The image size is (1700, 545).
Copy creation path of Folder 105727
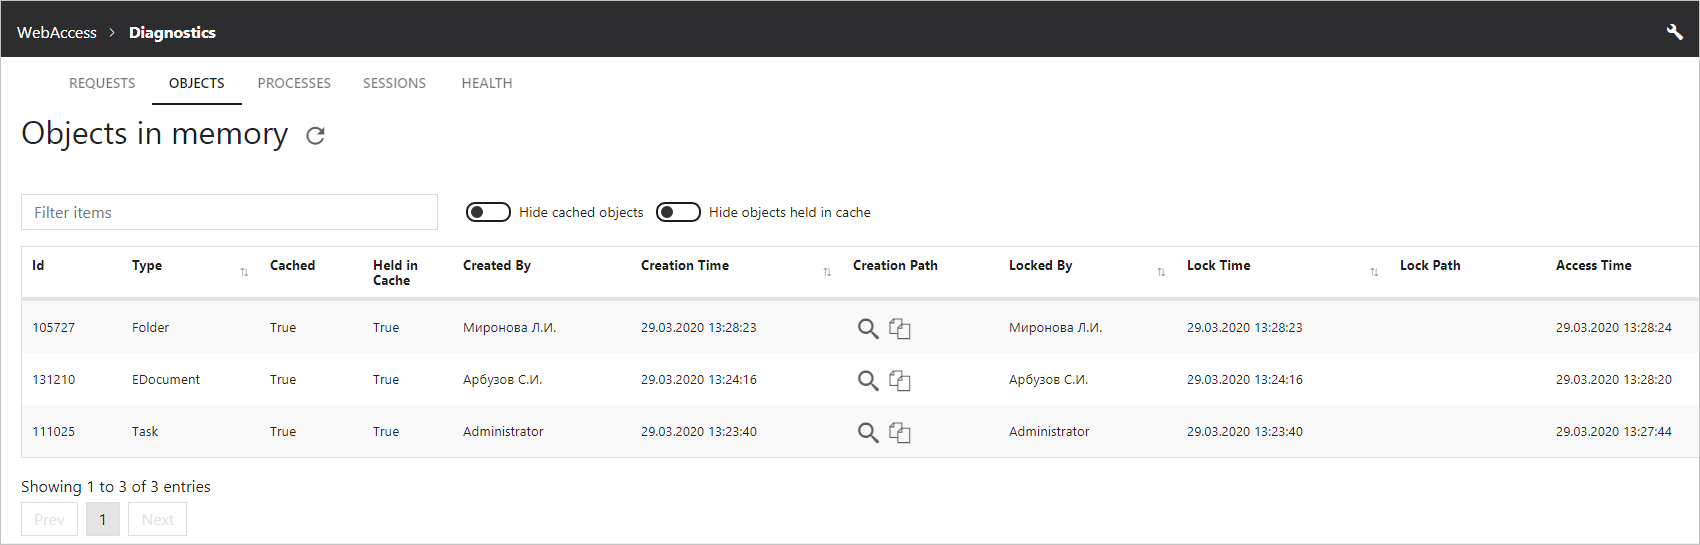pyautogui.click(x=900, y=328)
